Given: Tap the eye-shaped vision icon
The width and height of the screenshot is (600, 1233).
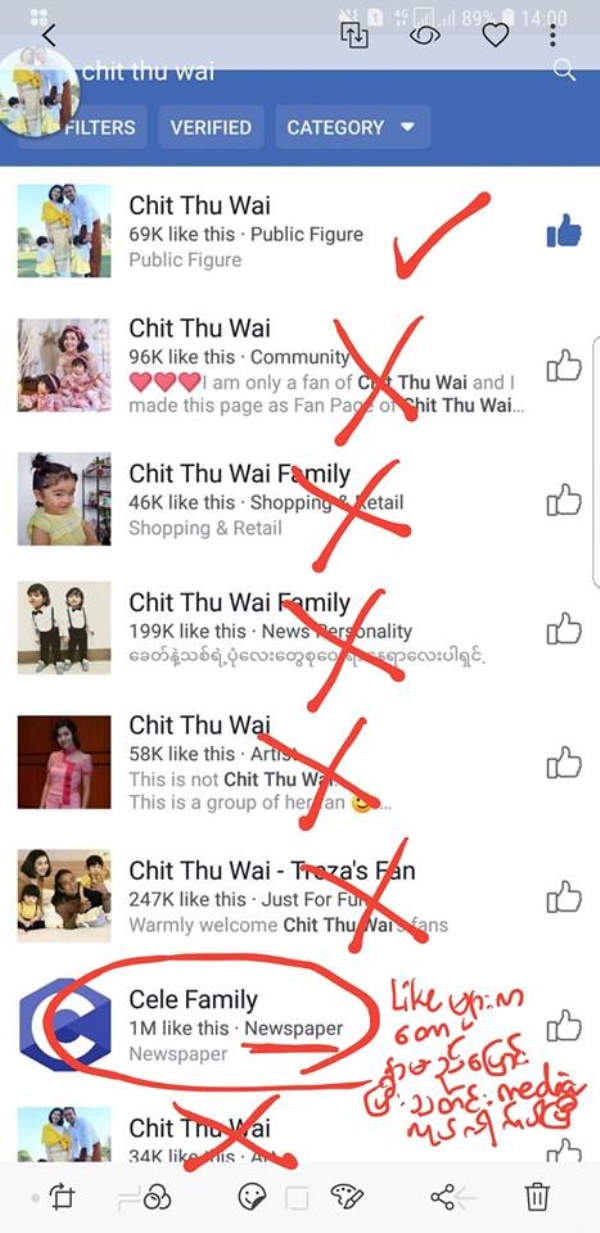Looking at the screenshot, I should [425, 35].
